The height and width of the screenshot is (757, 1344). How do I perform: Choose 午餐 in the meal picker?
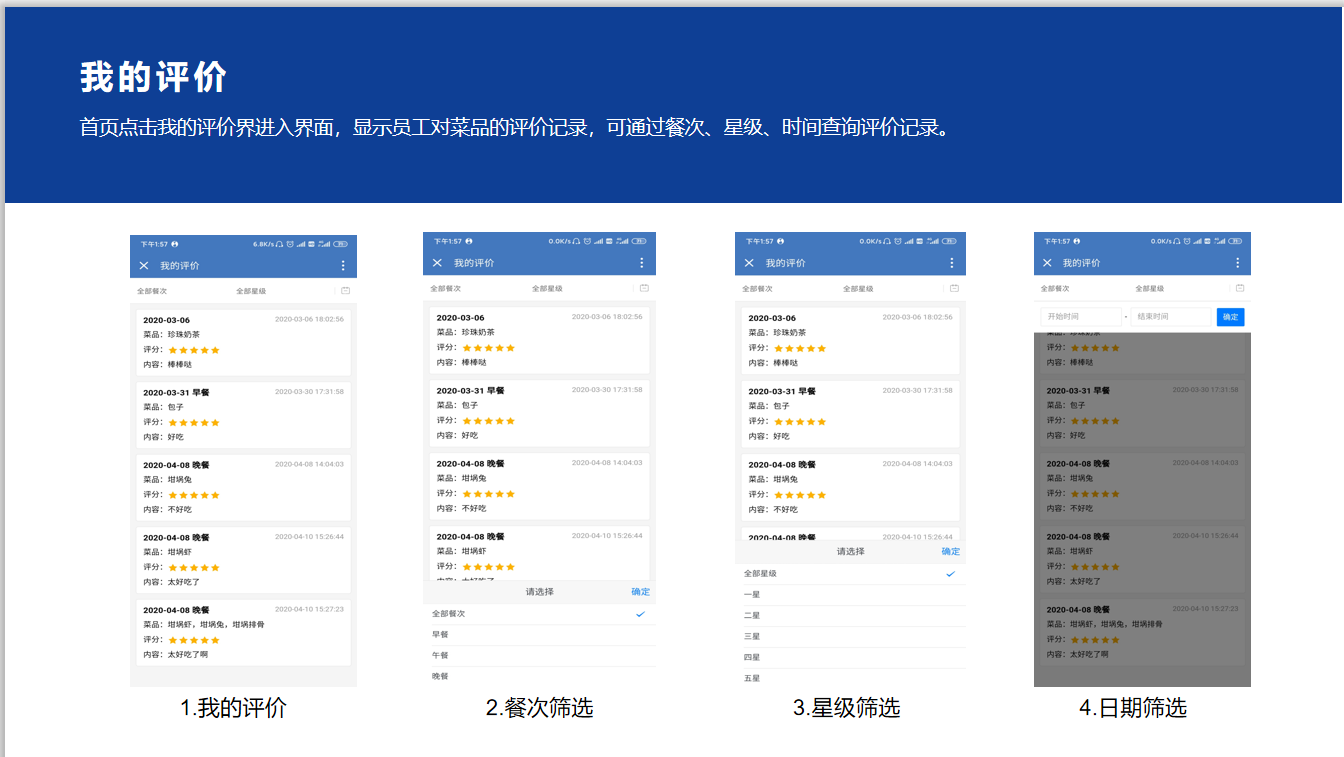(x=539, y=656)
